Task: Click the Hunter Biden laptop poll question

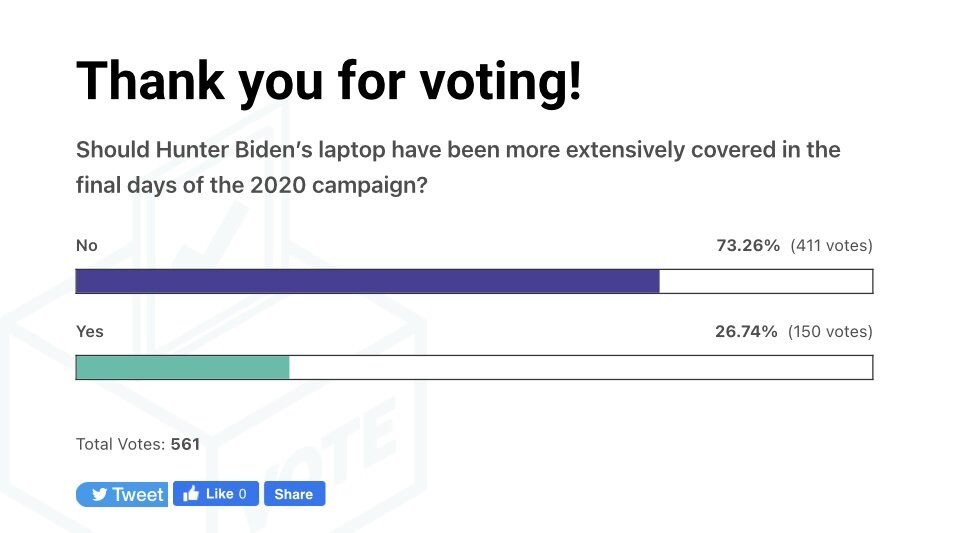Action: pyautogui.click(x=458, y=168)
